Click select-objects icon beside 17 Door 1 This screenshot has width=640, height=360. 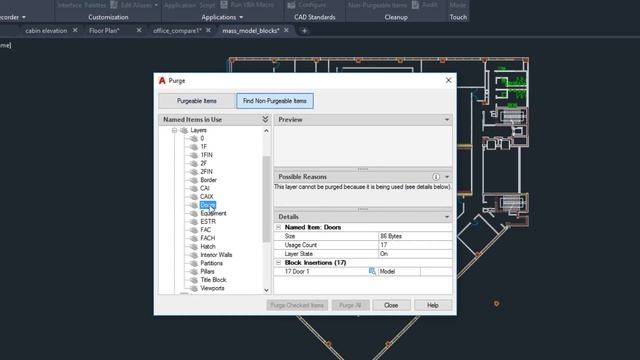point(372,271)
